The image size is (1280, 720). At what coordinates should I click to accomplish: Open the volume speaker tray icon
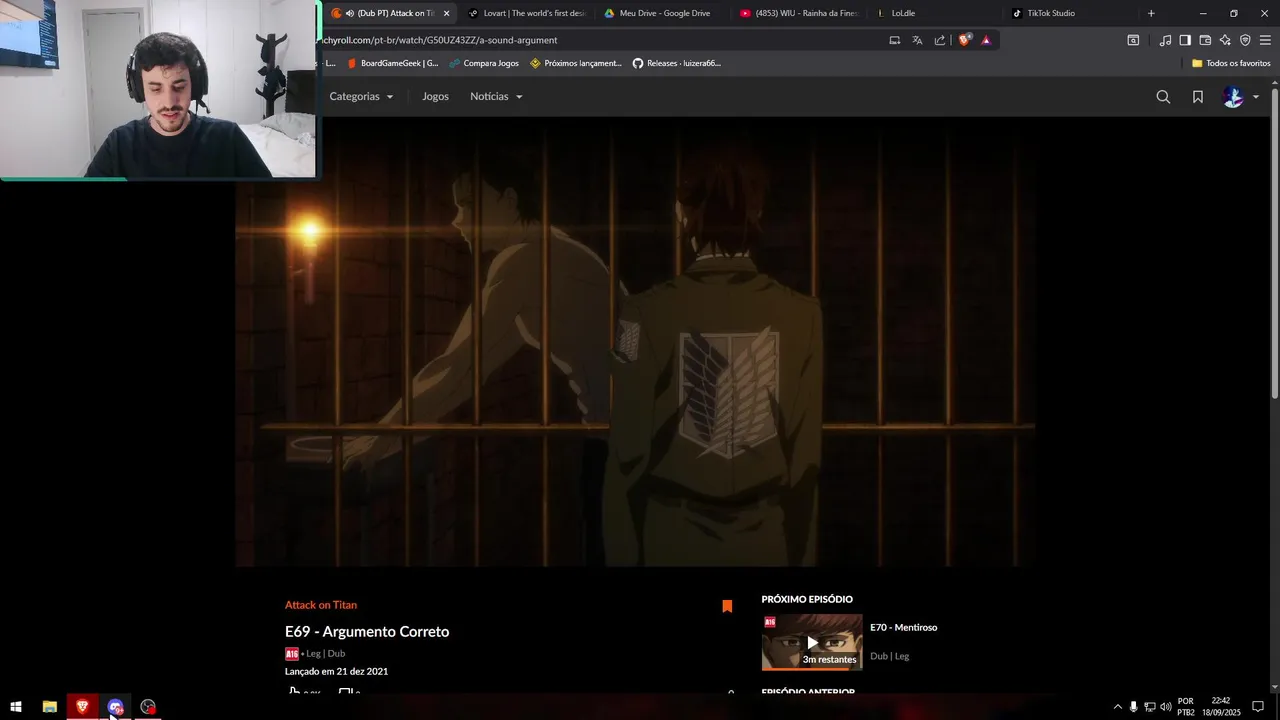1166,707
